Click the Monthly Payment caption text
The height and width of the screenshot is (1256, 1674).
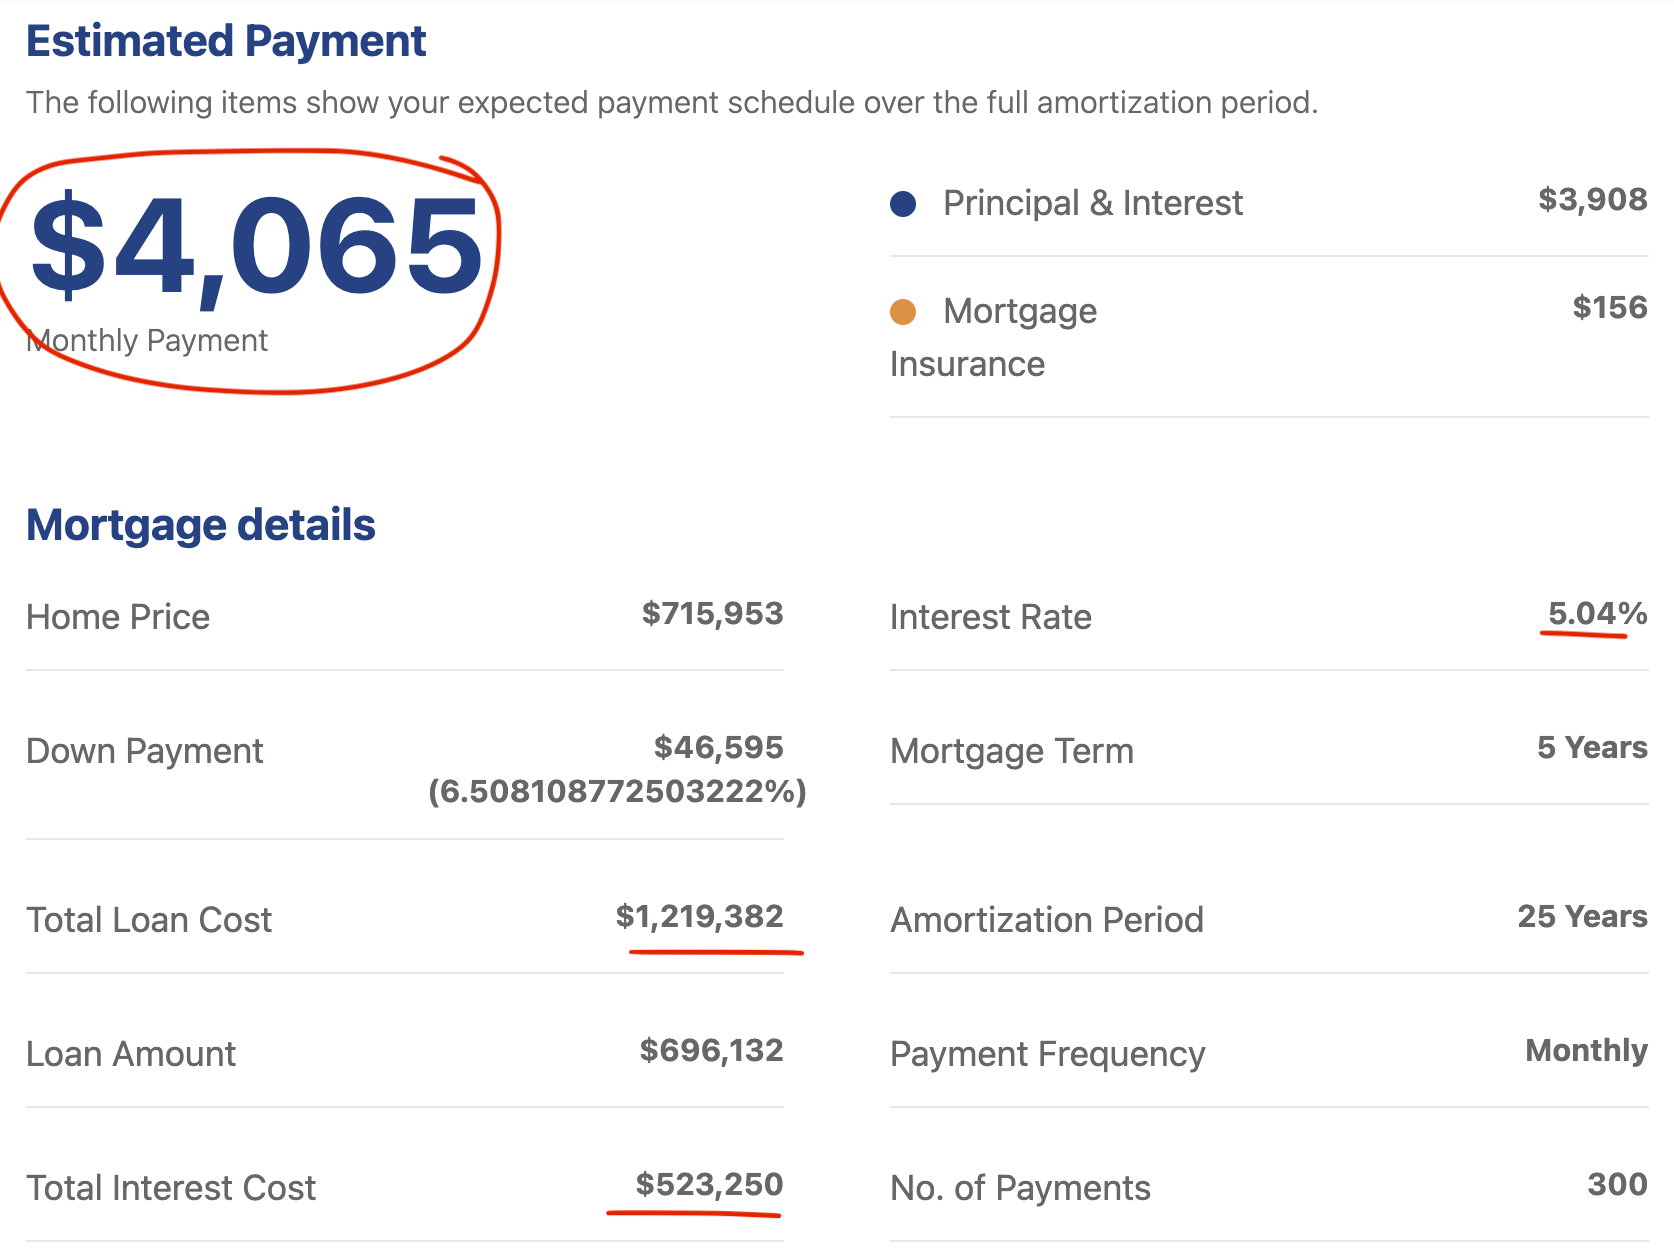point(148,341)
